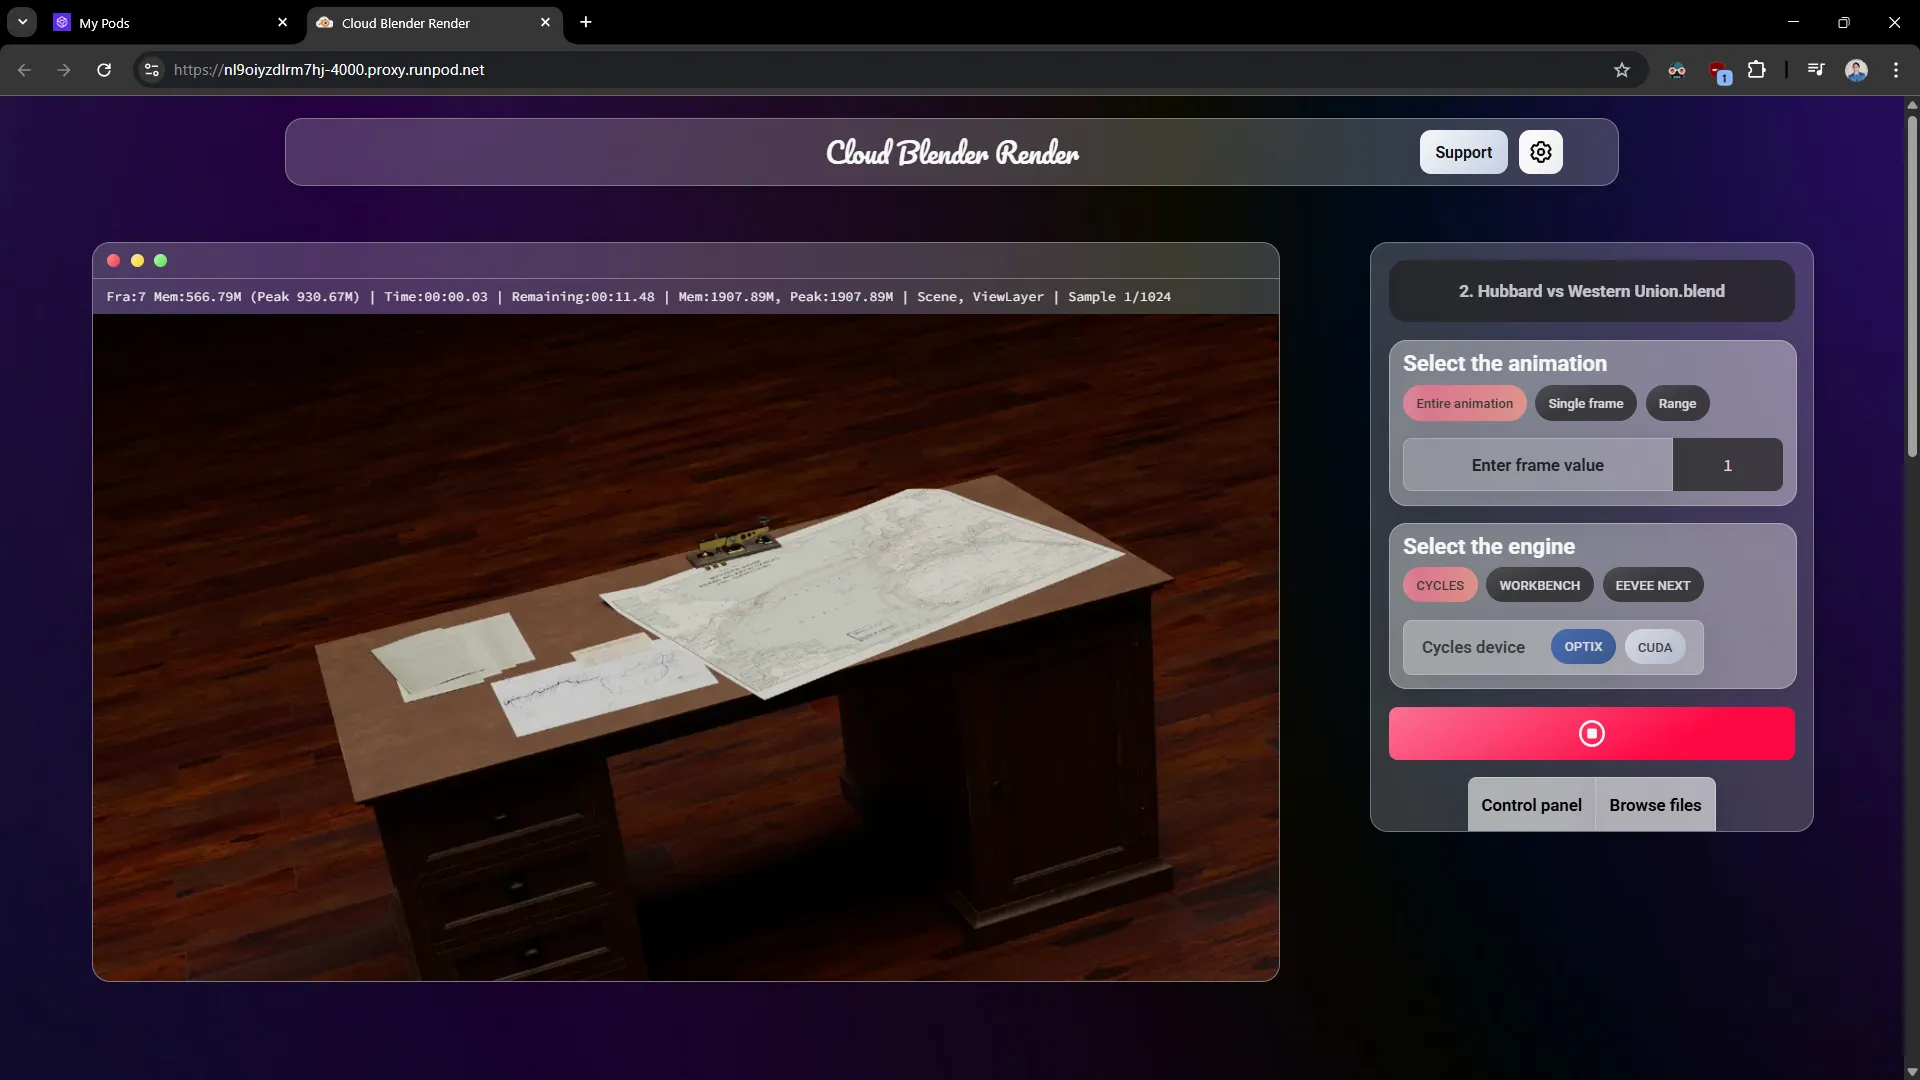The height and width of the screenshot is (1080, 1920).
Task: Bookmark this page with the star icon
Action: [x=1622, y=70]
